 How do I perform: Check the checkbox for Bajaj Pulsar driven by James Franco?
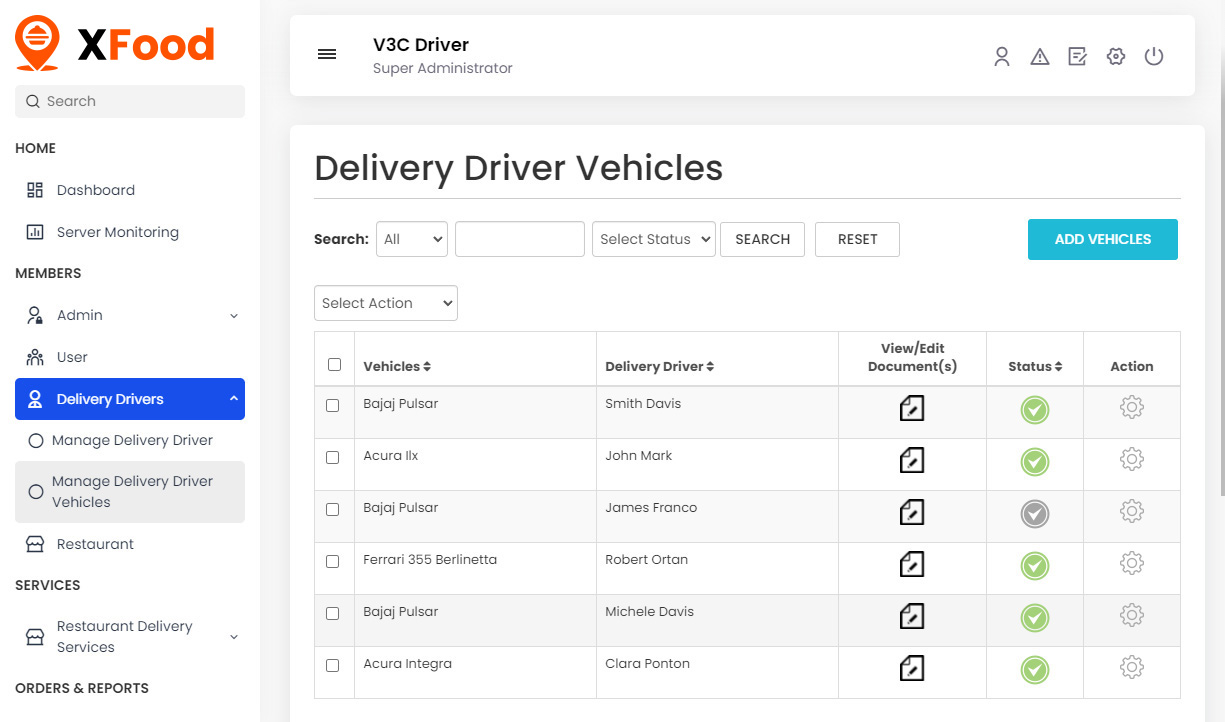click(334, 509)
